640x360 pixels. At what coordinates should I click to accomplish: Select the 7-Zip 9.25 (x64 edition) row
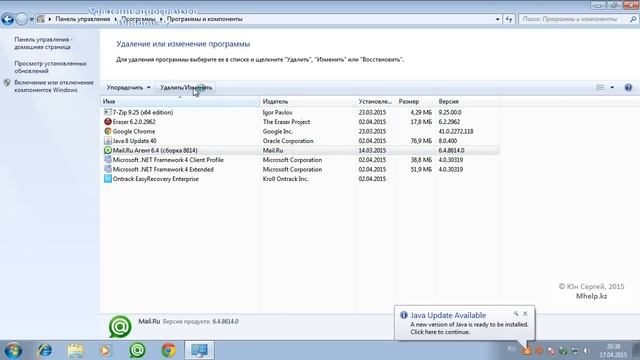[x=300, y=112]
